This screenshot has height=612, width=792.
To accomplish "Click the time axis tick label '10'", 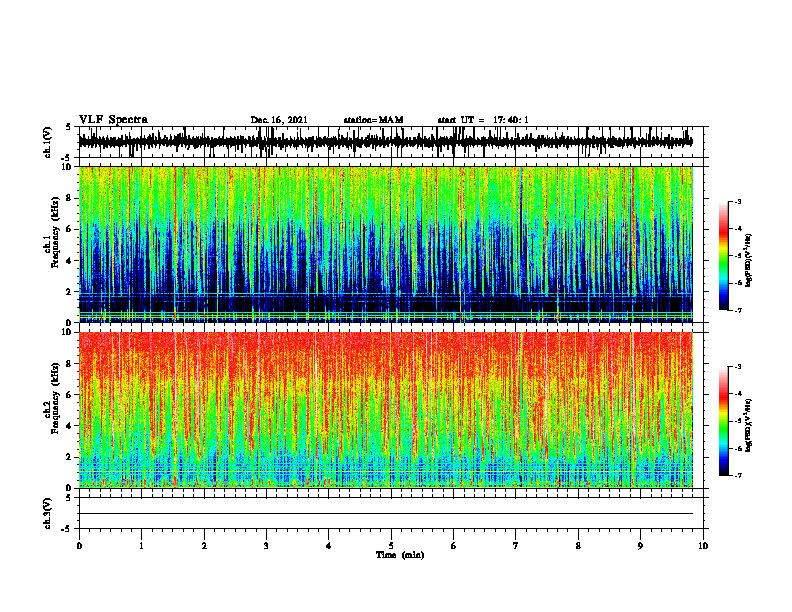I will (703, 546).
